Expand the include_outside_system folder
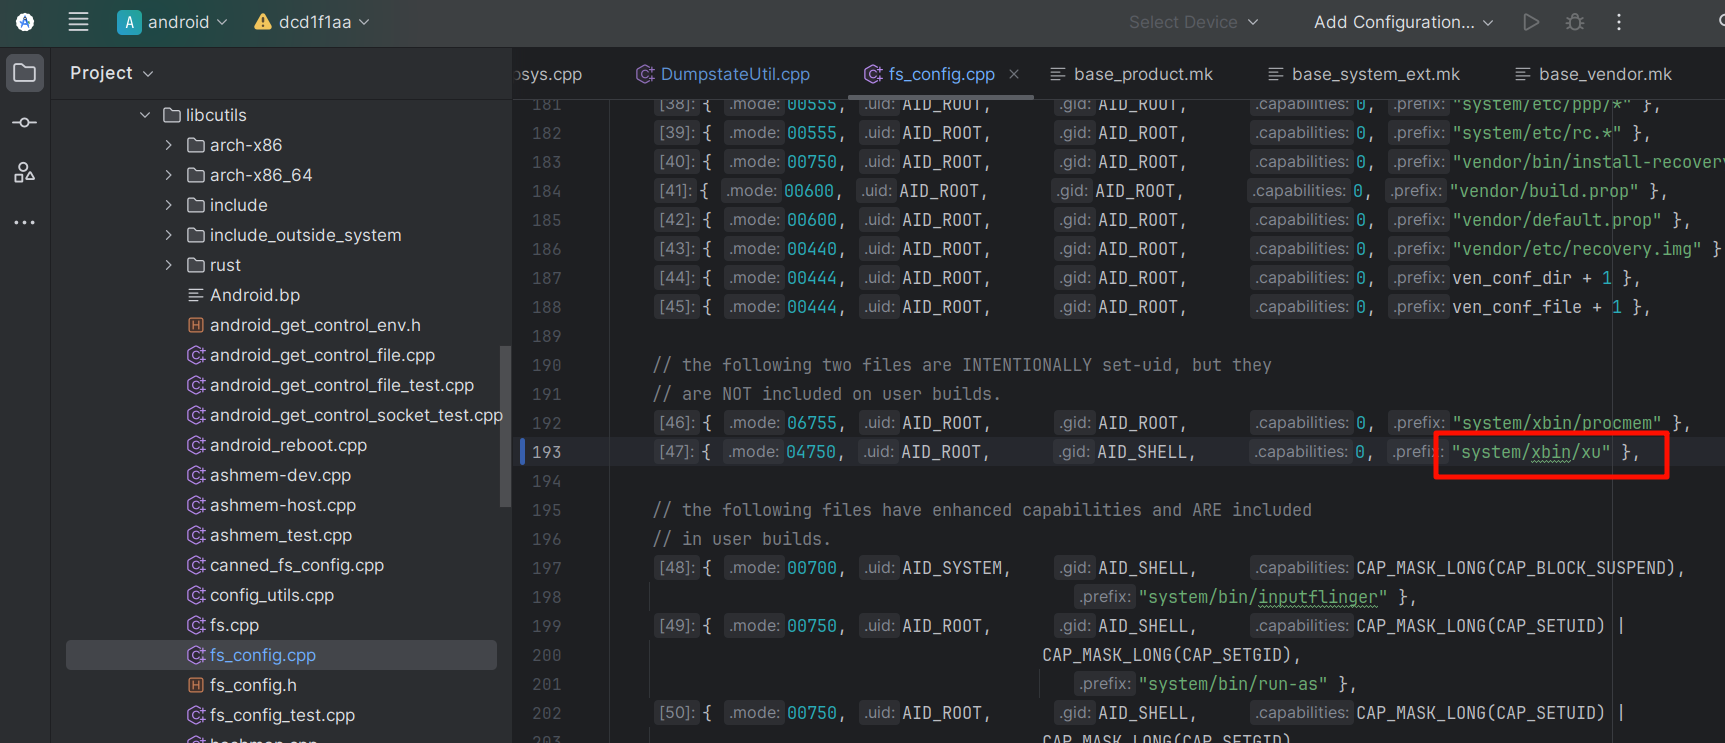This screenshot has height=743, width=1725. tap(169, 235)
